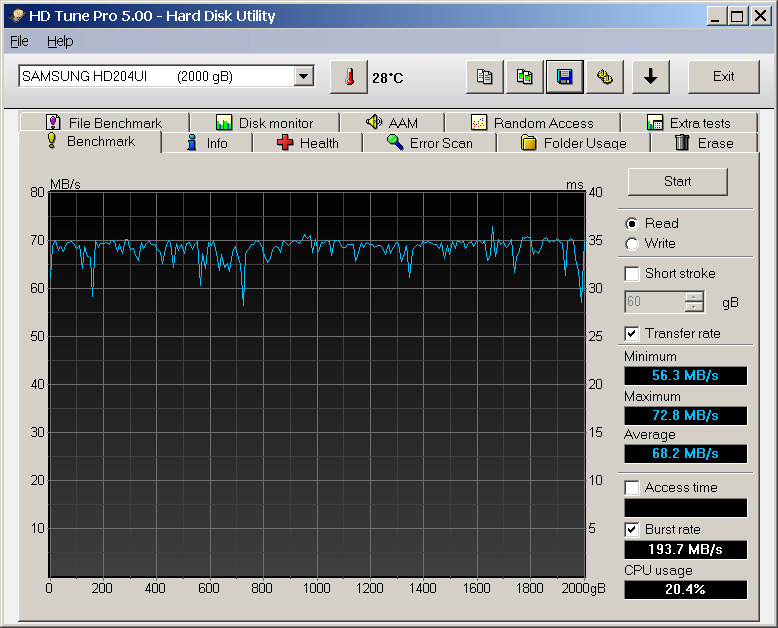
Task: Close the HD Tune Pro window
Action: [761, 16]
